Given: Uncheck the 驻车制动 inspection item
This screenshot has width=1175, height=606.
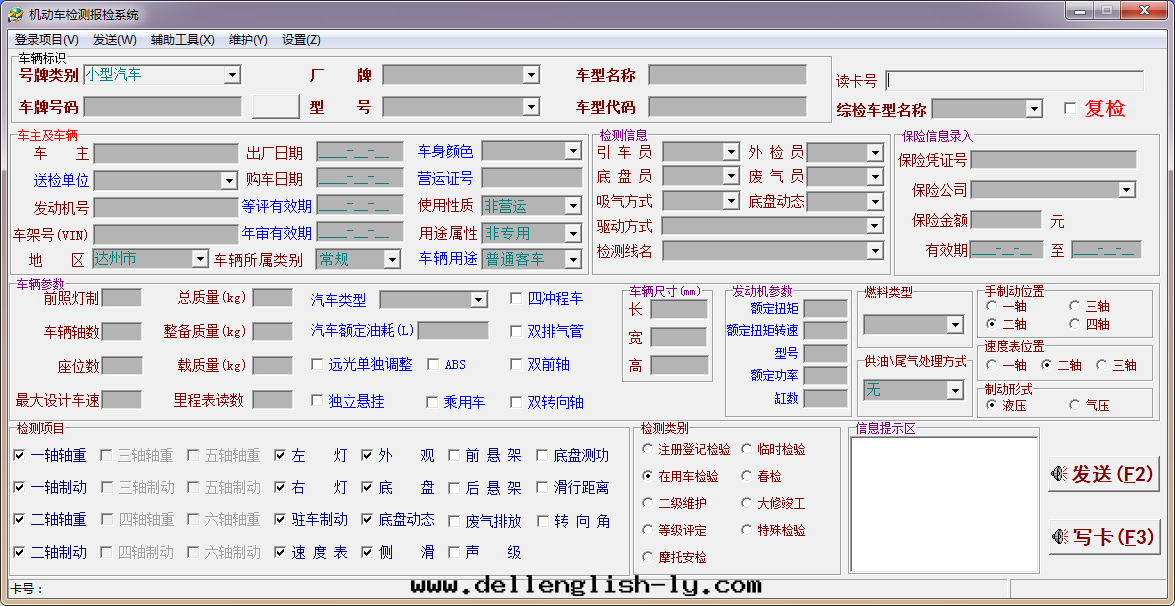Looking at the screenshot, I should [x=281, y=520].
